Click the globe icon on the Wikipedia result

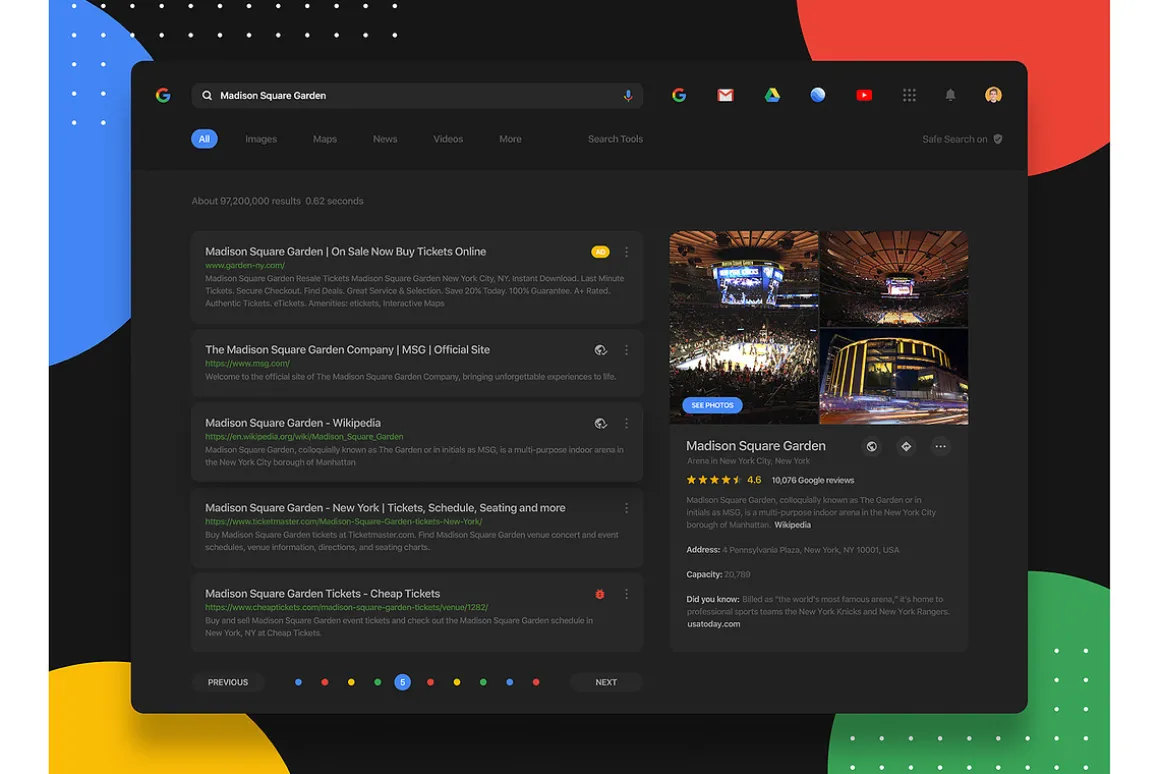click(x=600, y=423)
